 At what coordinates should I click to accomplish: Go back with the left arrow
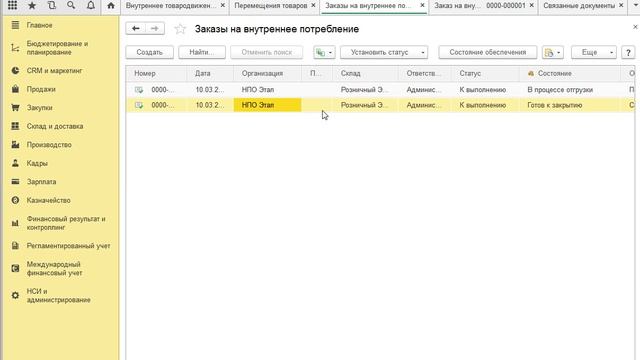coord(136,29)
